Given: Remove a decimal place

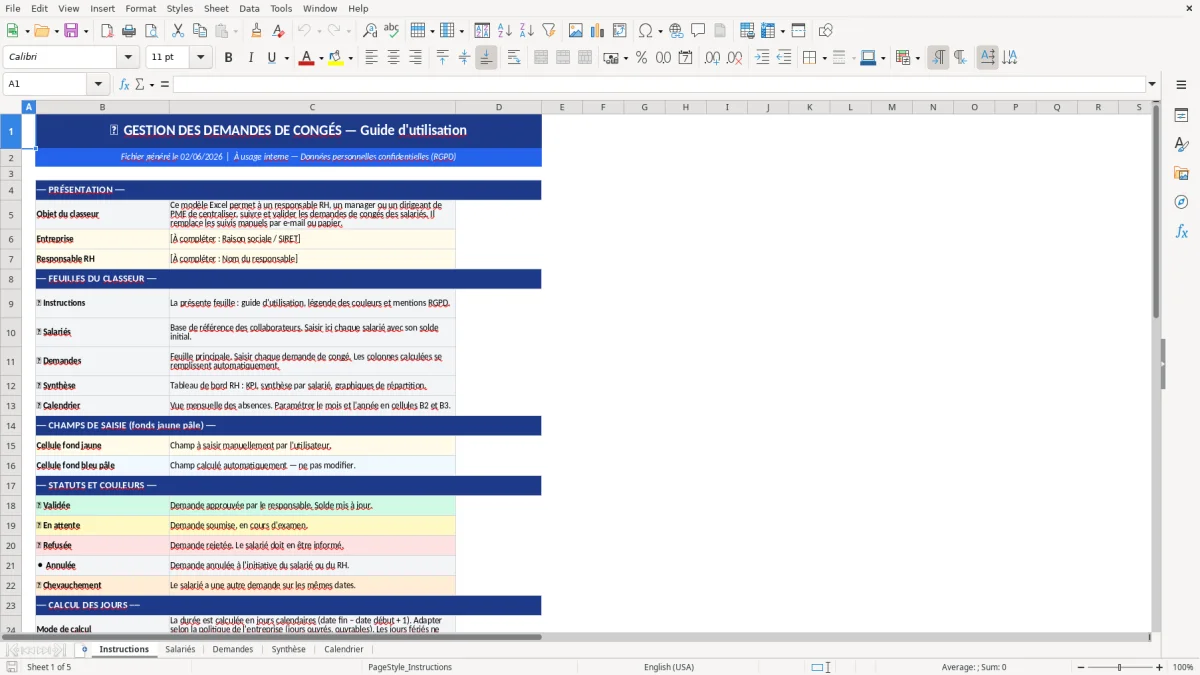Looking at the screenshot, I should 734,58.
